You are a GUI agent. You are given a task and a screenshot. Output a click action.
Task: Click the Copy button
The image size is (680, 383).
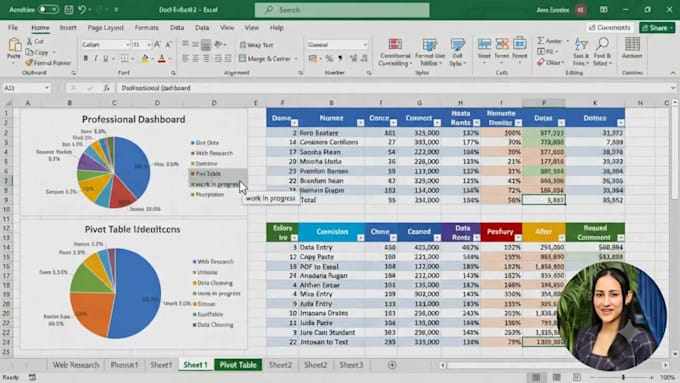[37, 52]
